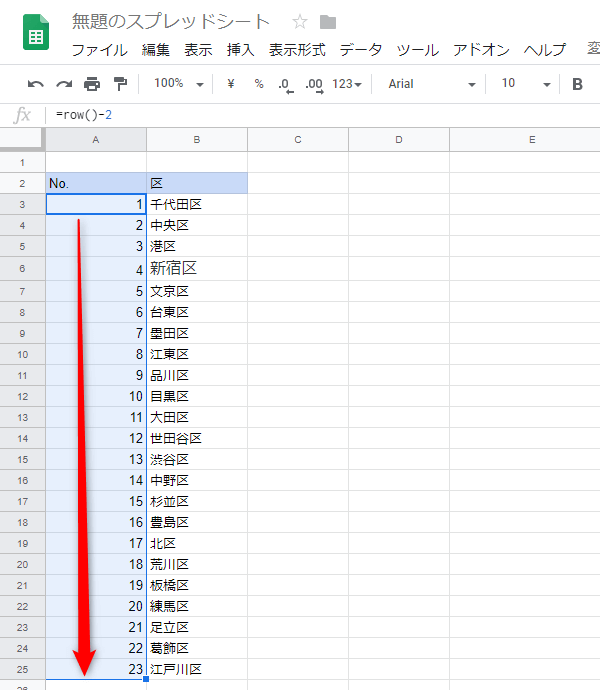Click the 区 header cell
The height and width of the screenshot is (690, 600).
pos(197,184)
